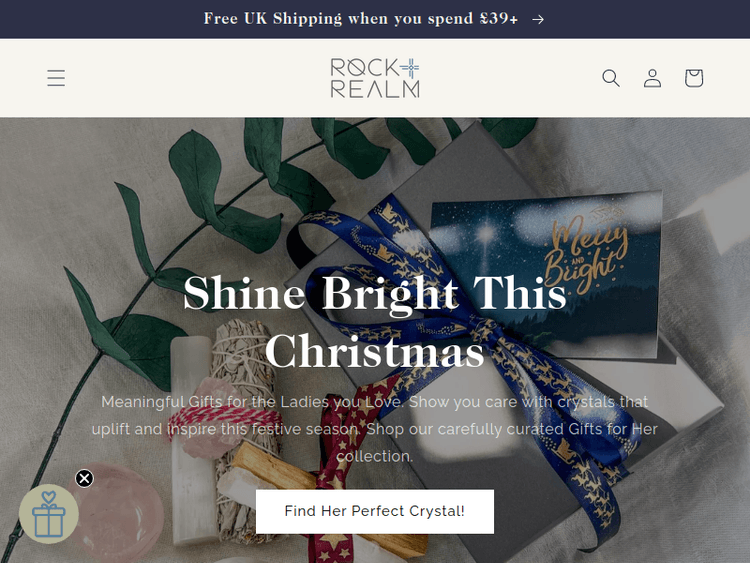Screen dimensions: 750x563
Task: Open the account login icon
Action: (652, 78)
